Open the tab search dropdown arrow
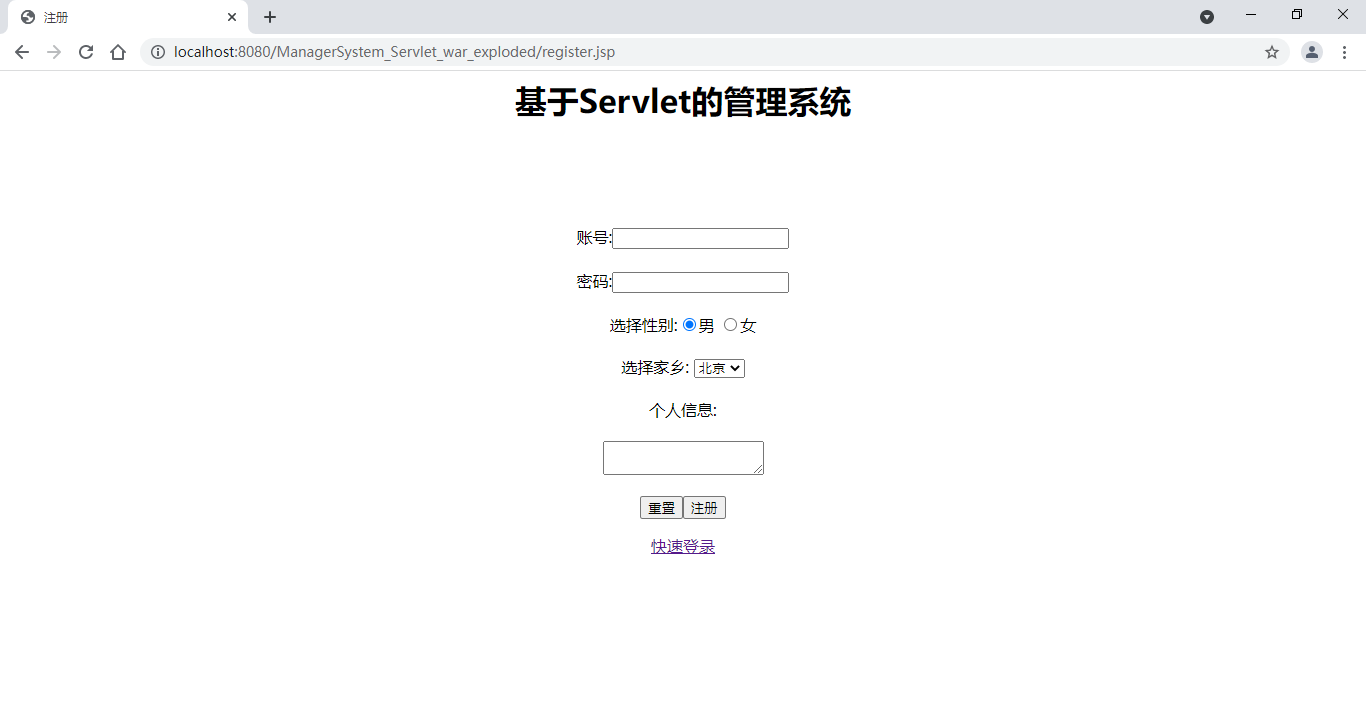Viewport: 1366px width, 724px height. (x=1207, y=17)
